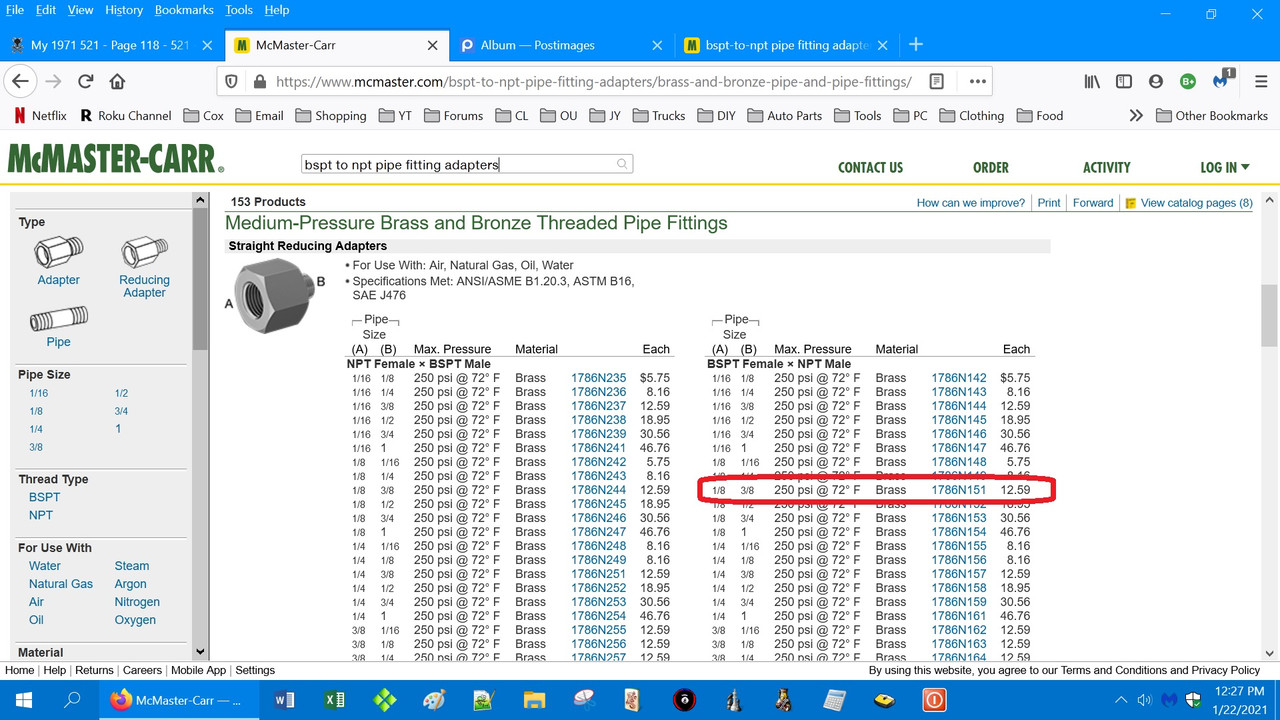The width and height of the screenshot is (1280, 720).
Task: Open File Explorer from the taskbar
Action: 534,700
